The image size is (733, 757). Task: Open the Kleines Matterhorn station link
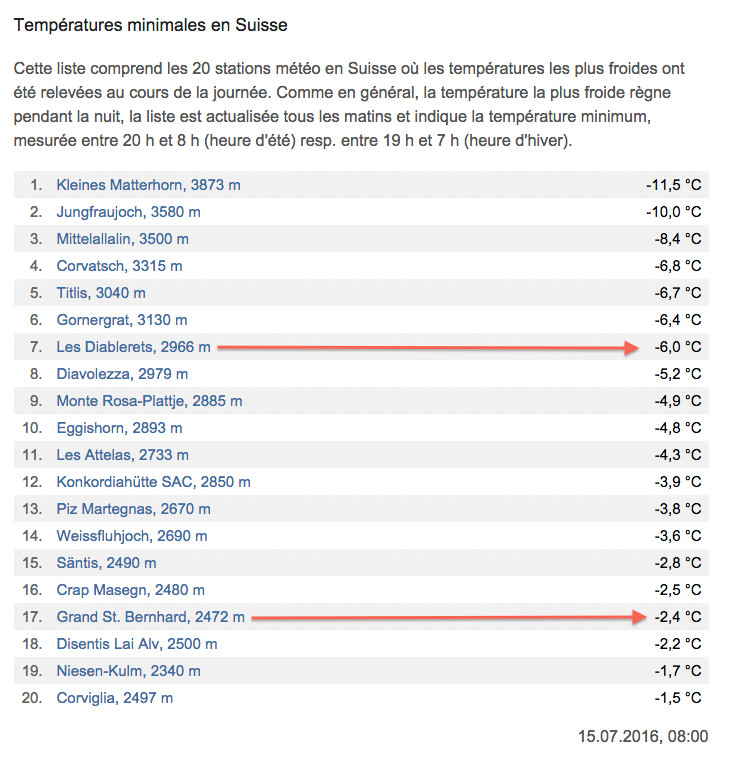tap(148, 185)
